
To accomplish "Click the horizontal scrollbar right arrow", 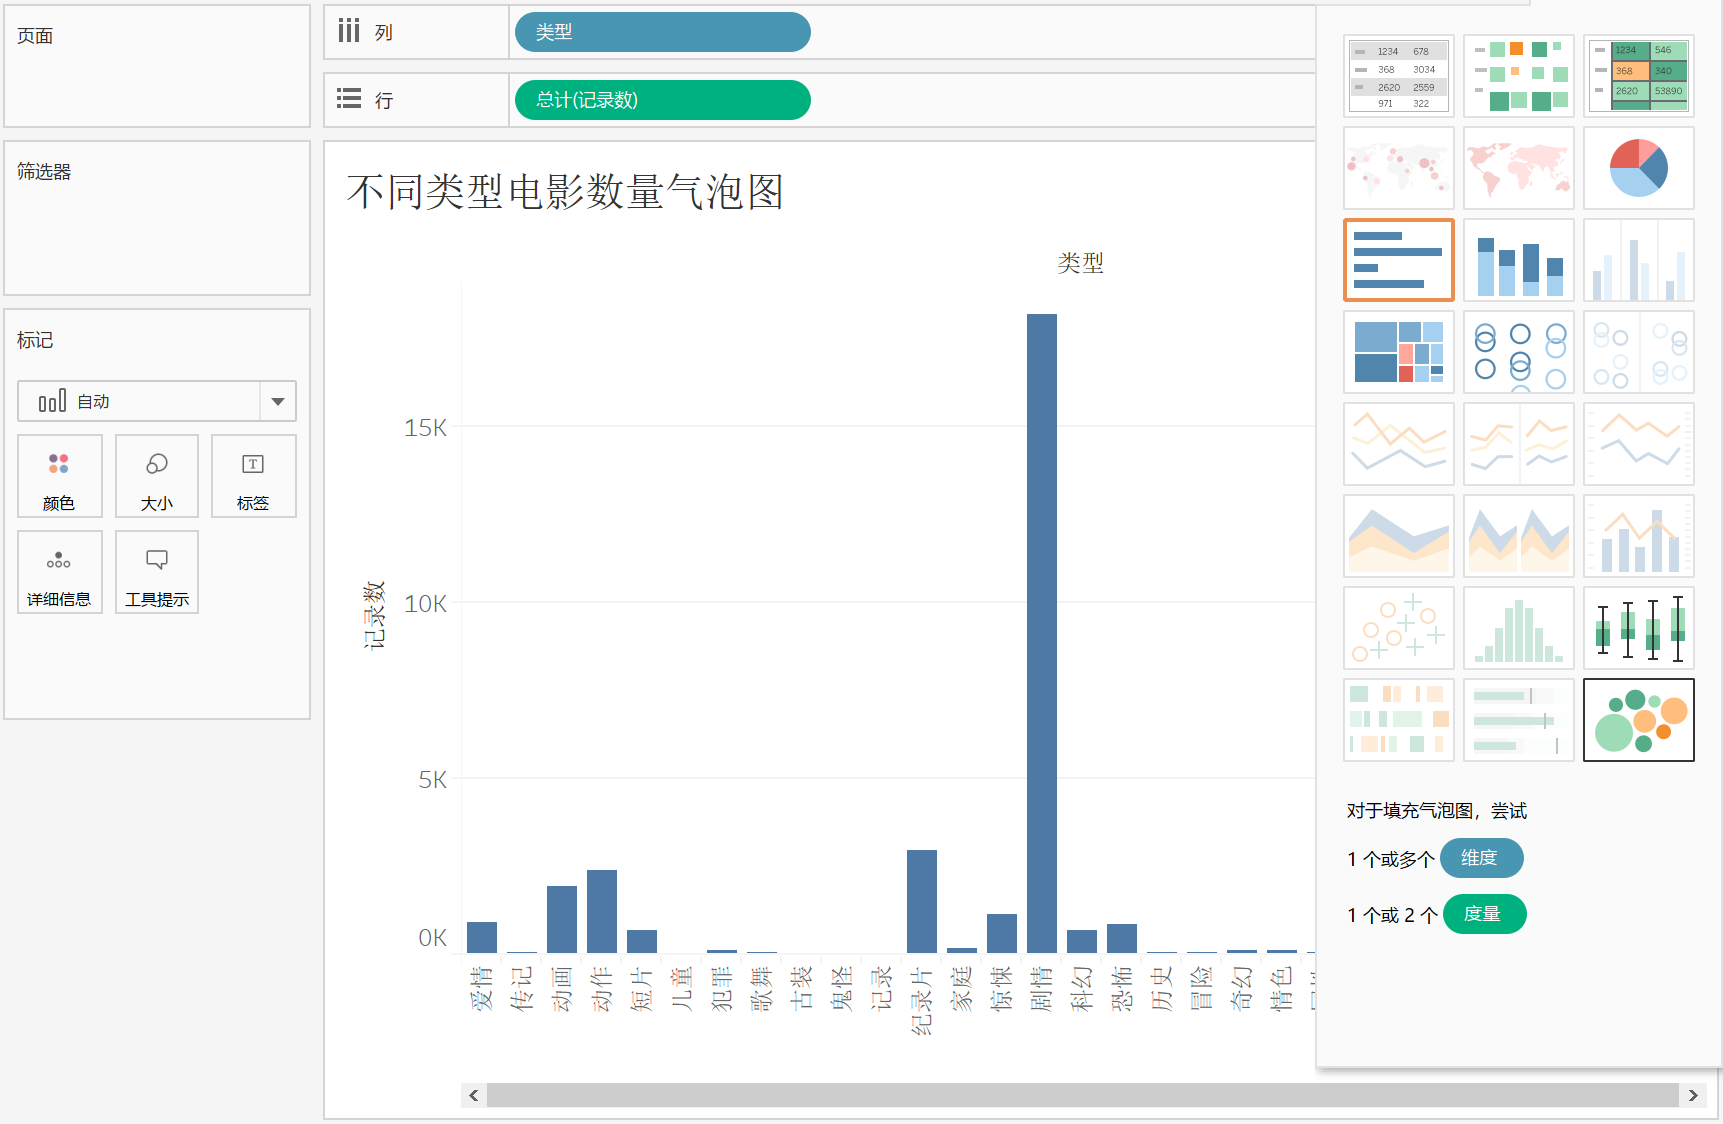I will [x=1693, y=1095].
